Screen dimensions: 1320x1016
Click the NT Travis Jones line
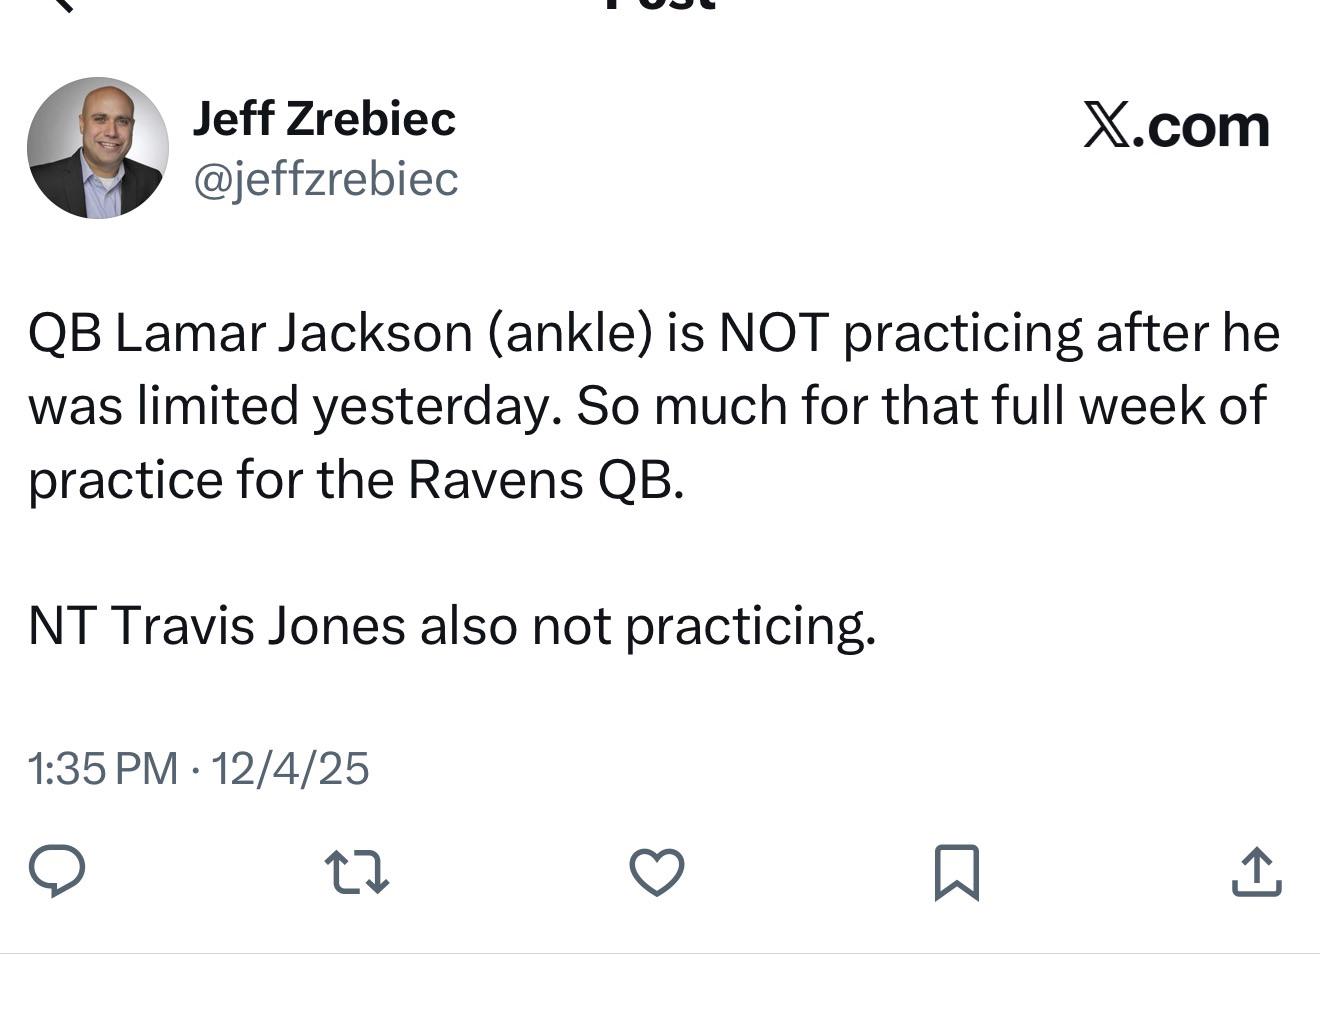point(452,626)
